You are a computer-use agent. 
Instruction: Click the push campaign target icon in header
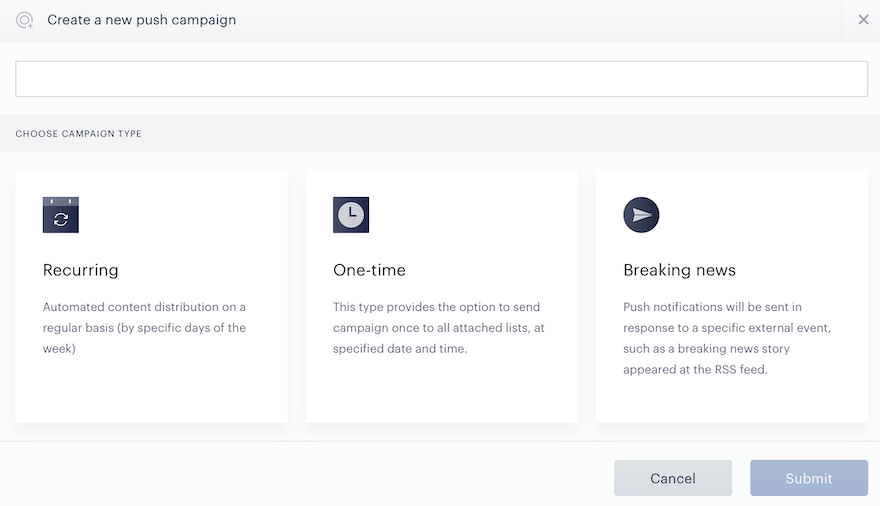coord(24,20)
